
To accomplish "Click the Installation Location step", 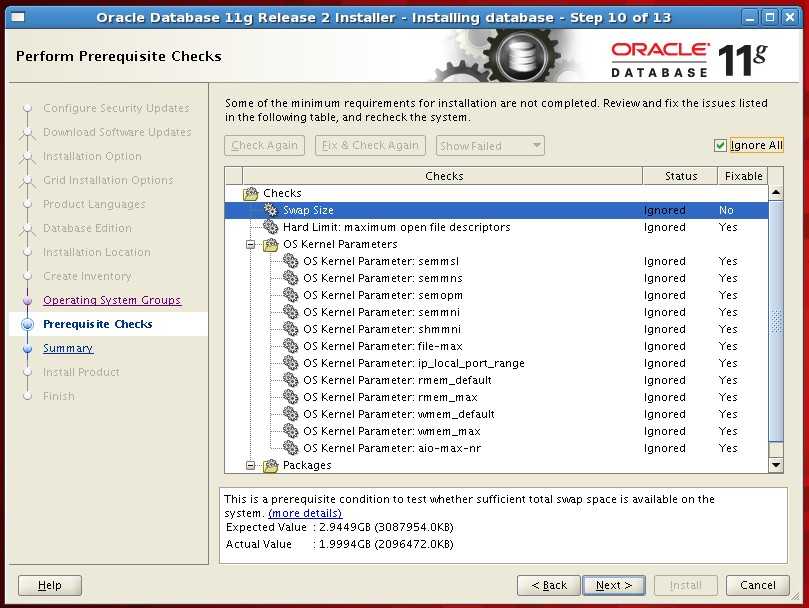I will point(96,252).
